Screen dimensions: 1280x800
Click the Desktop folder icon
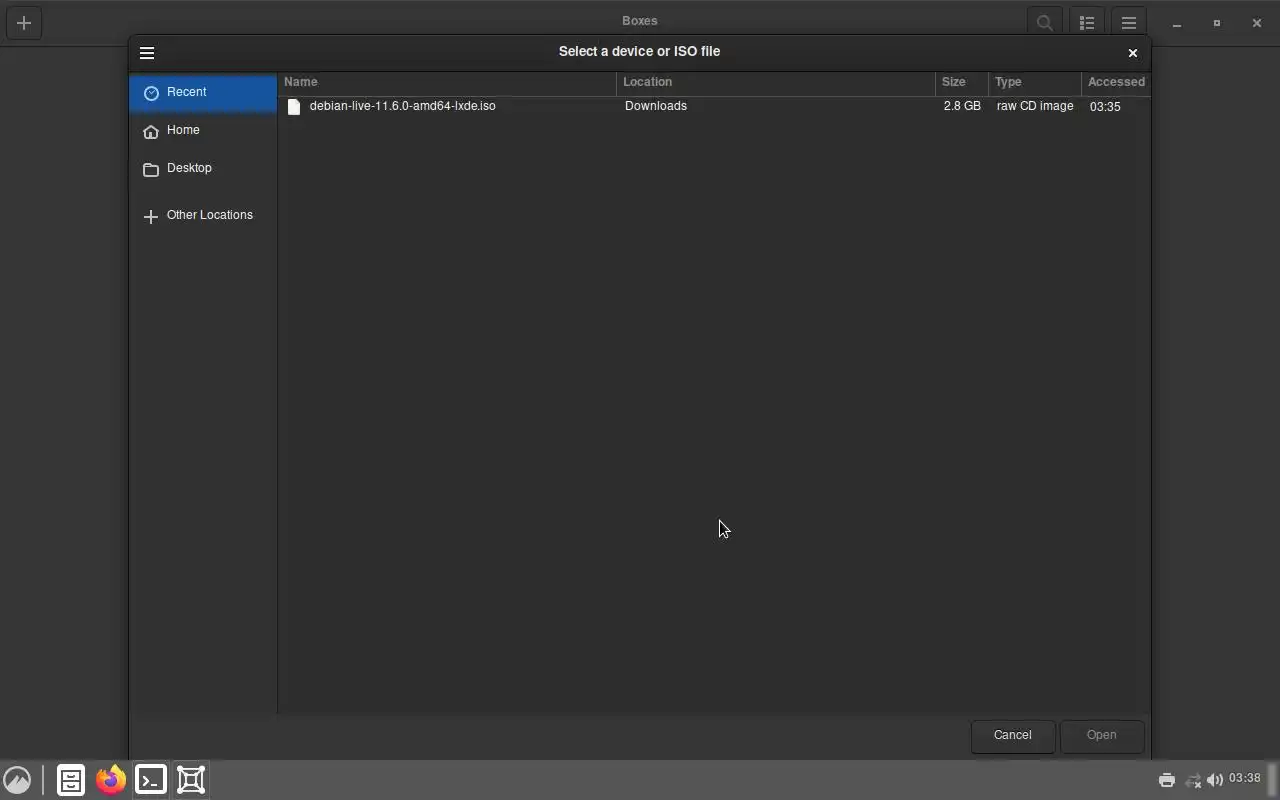(x=151, y=170)
